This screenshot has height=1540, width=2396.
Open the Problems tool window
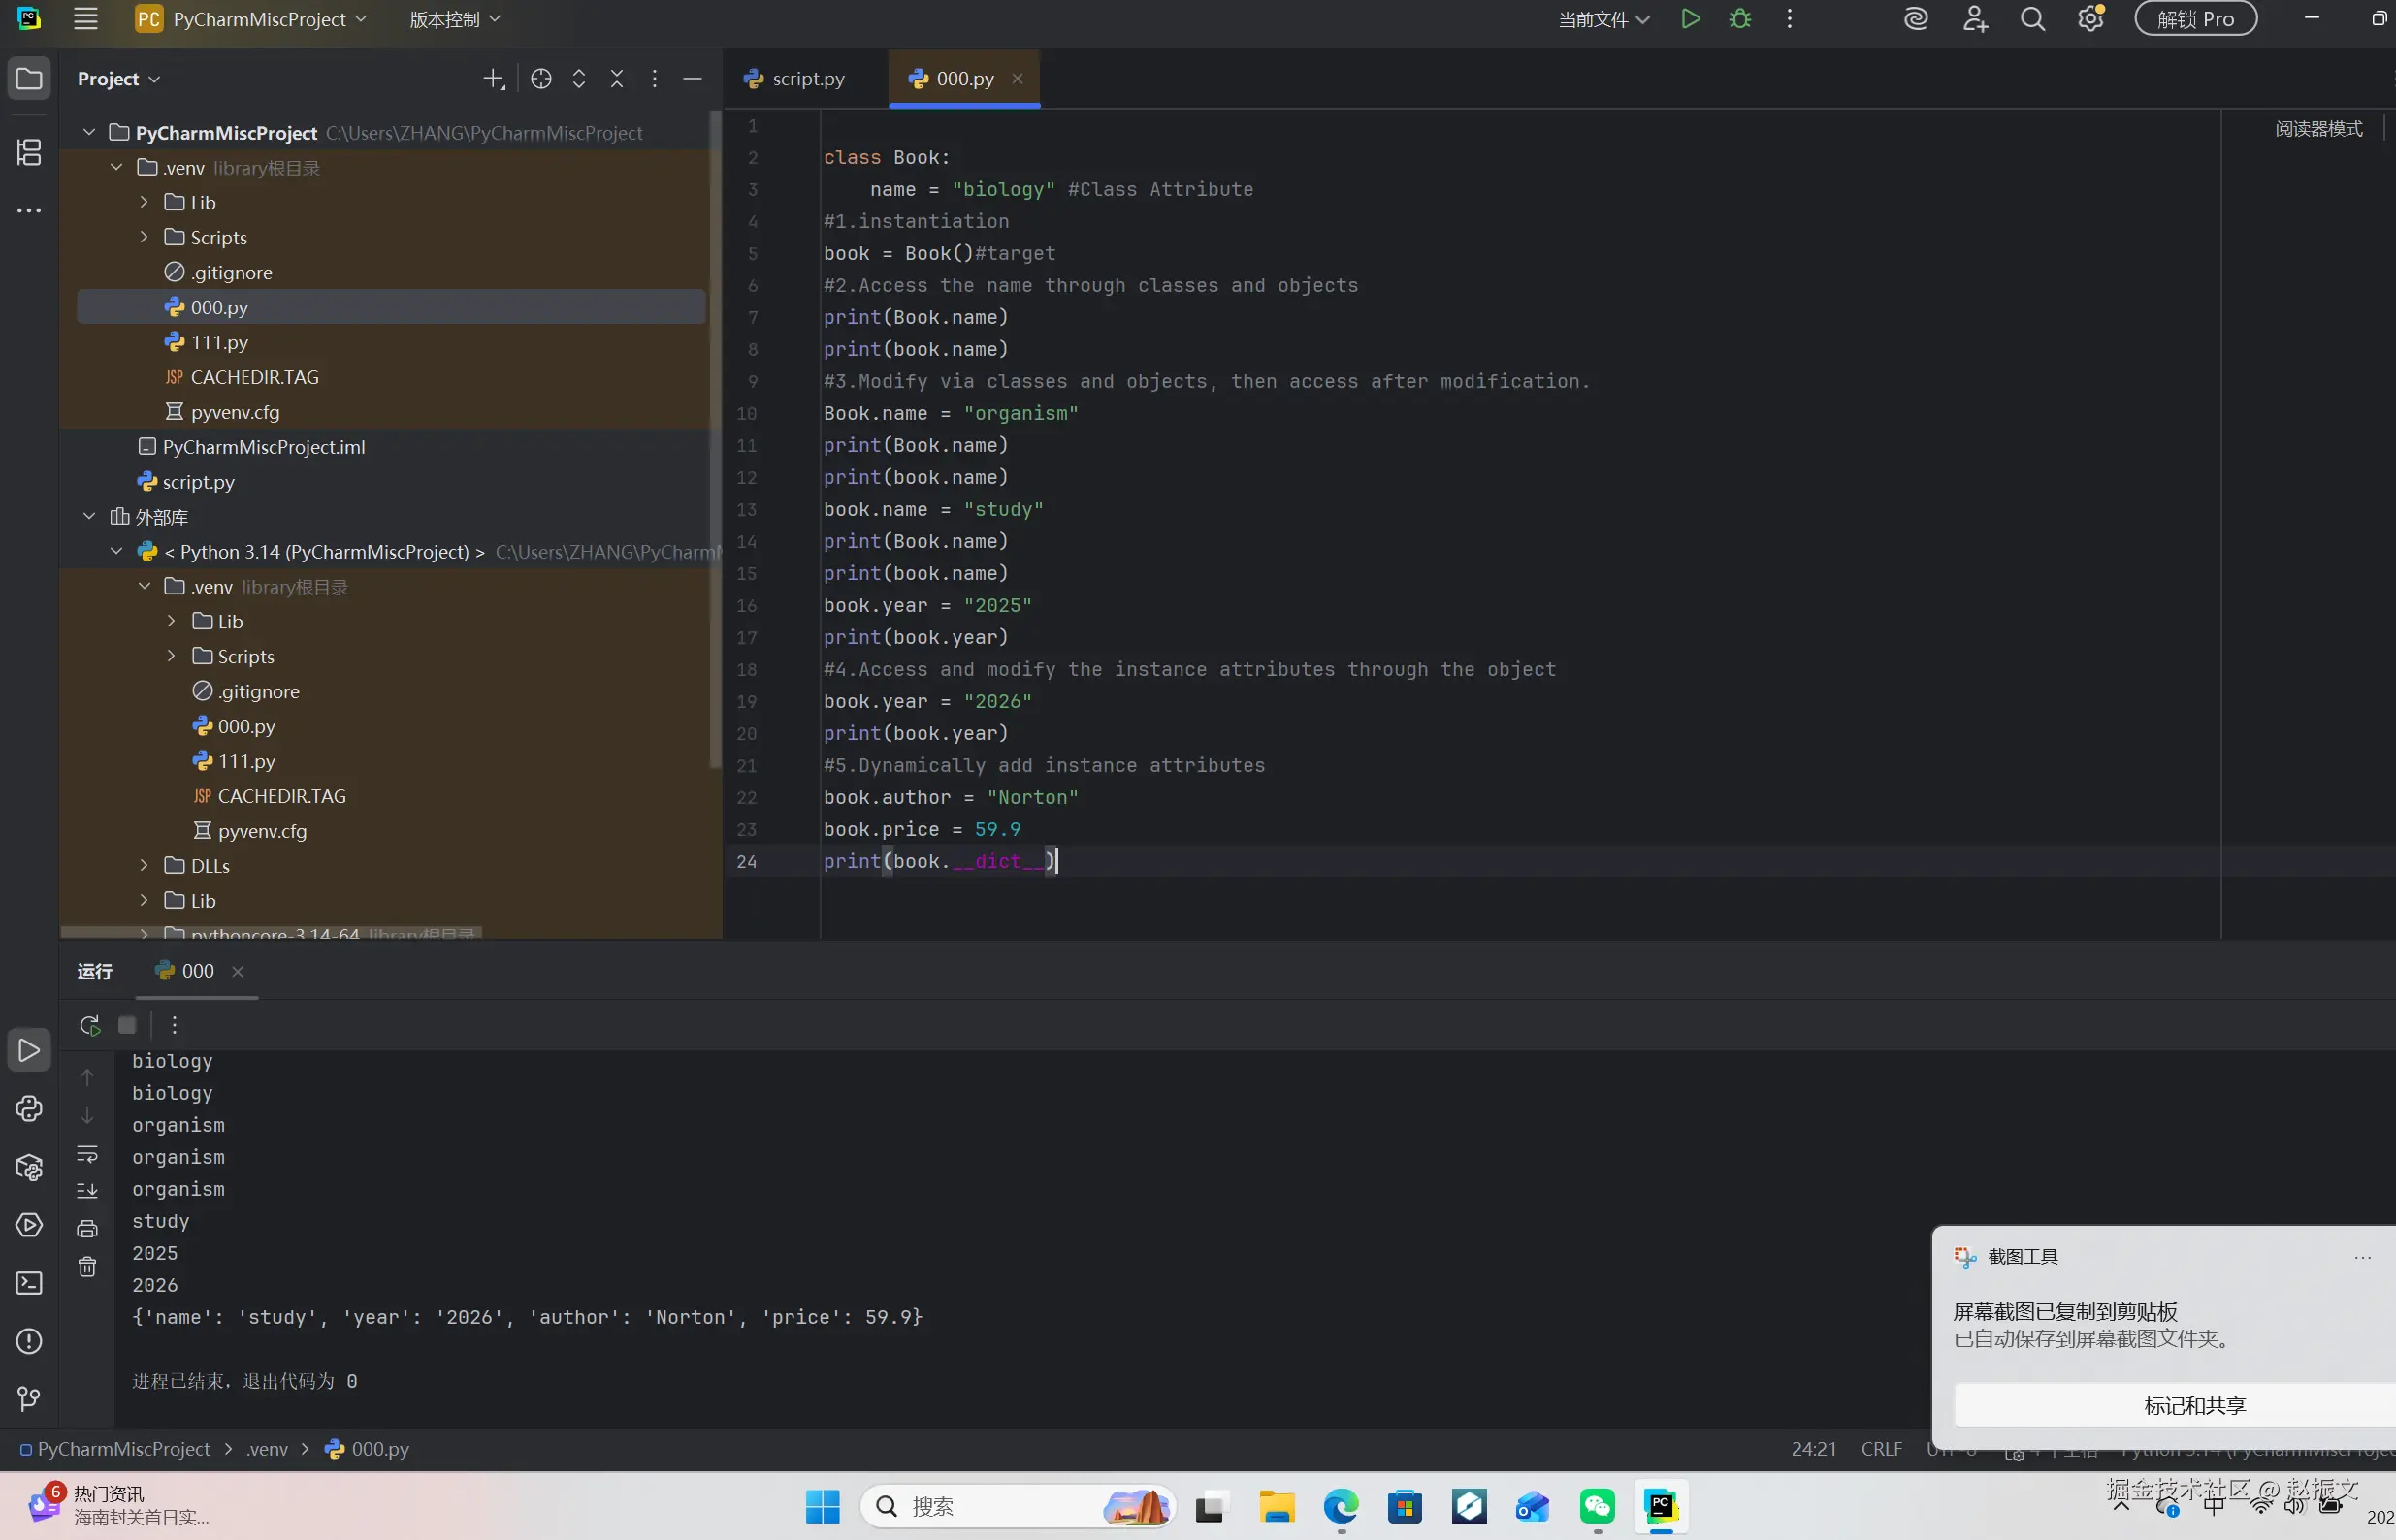coord(29,1341)
